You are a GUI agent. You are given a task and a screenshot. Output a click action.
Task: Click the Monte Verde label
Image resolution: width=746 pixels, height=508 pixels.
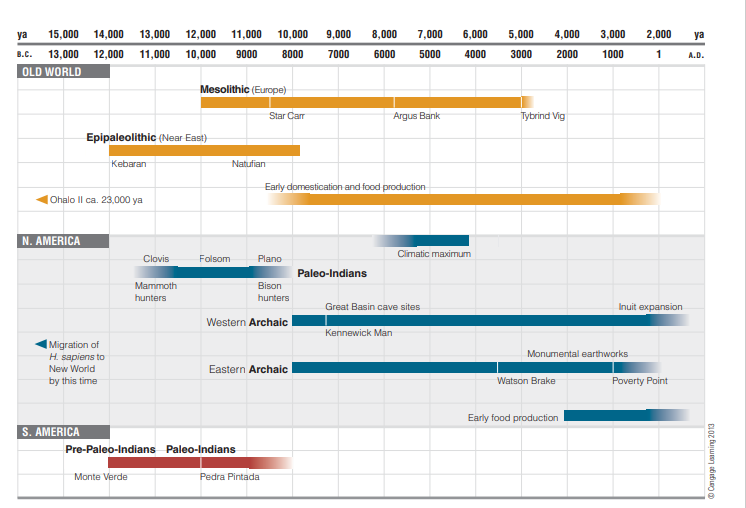pos(101,477)
